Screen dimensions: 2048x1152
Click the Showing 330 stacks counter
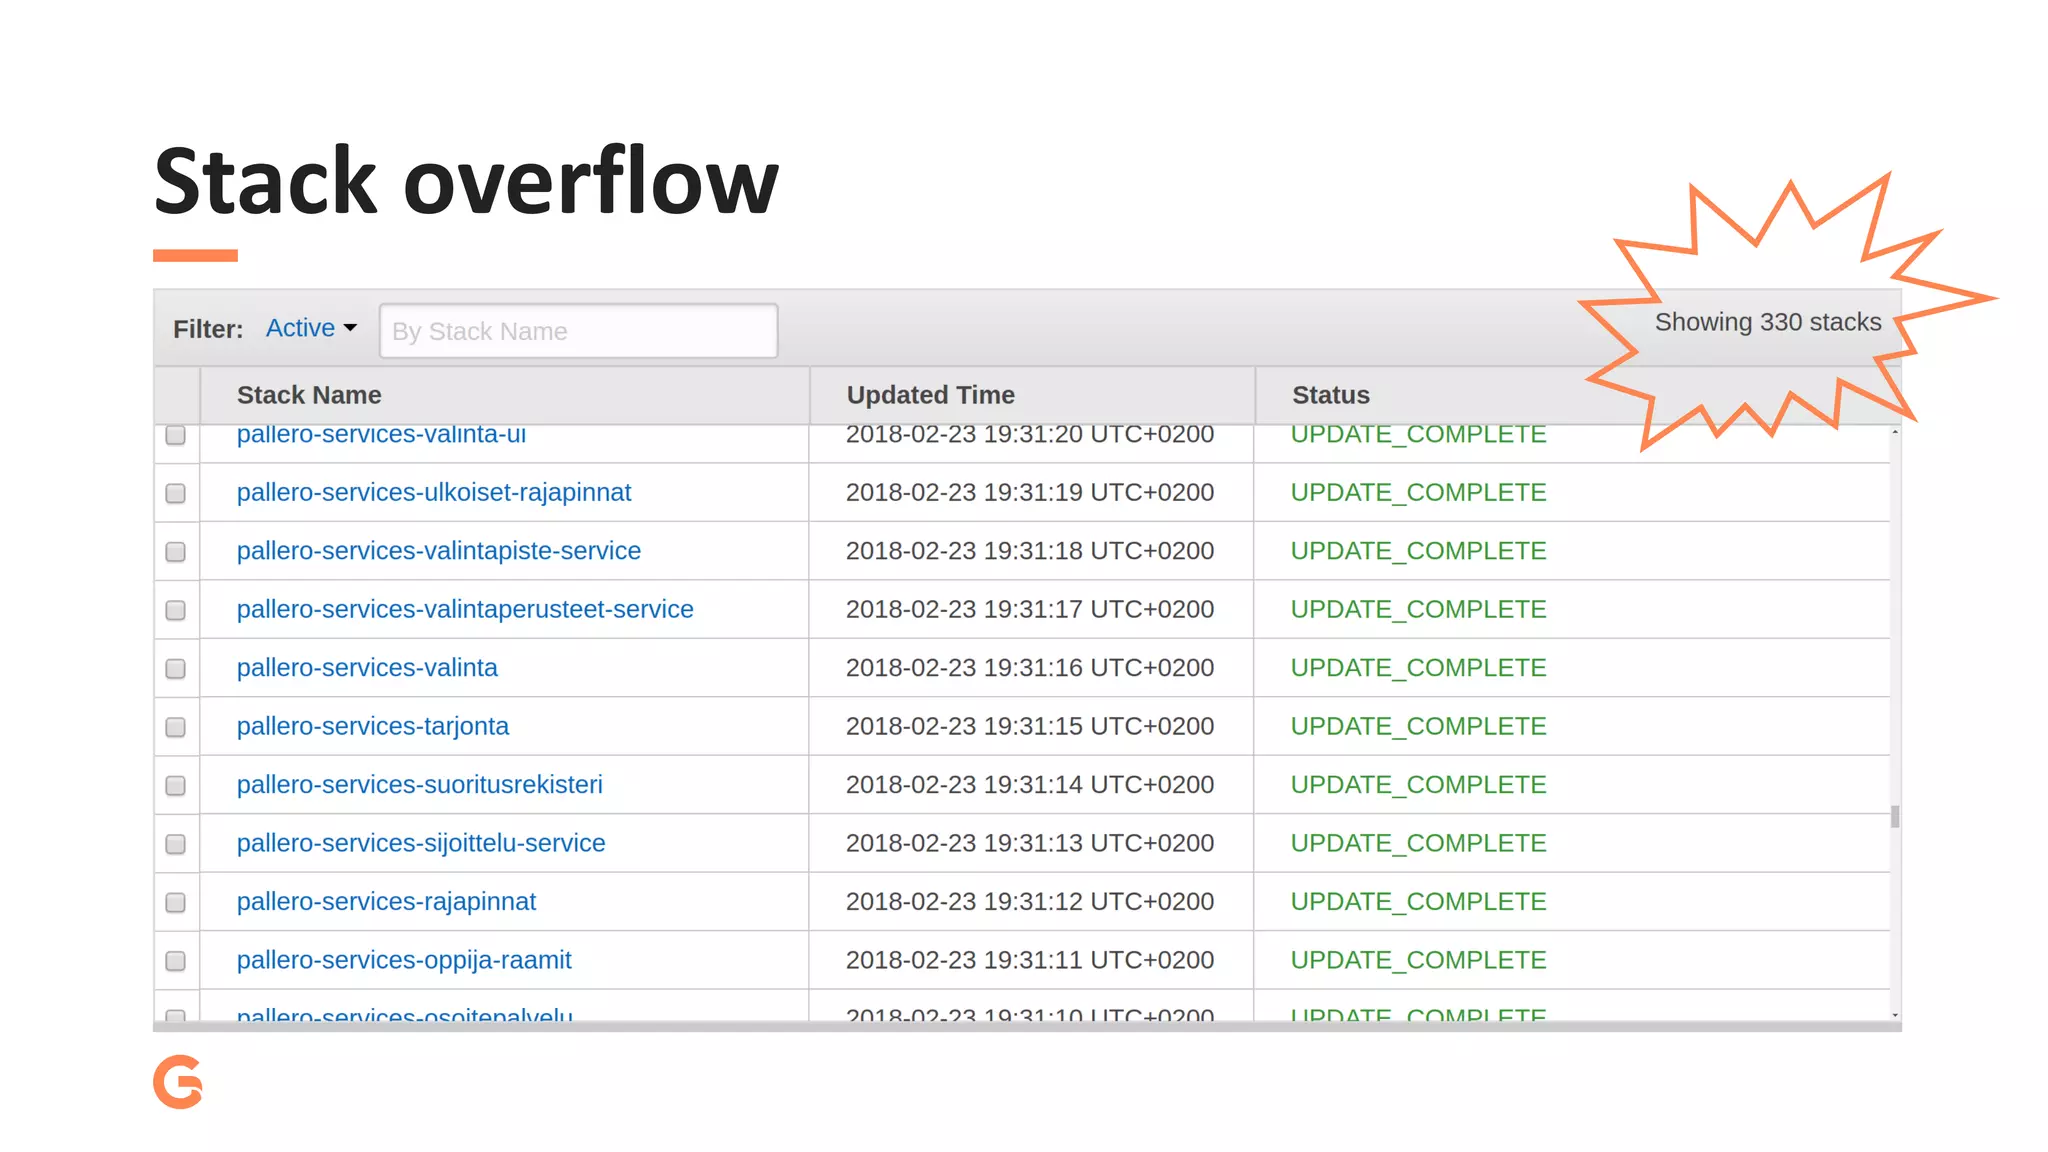click(1768, 322)
